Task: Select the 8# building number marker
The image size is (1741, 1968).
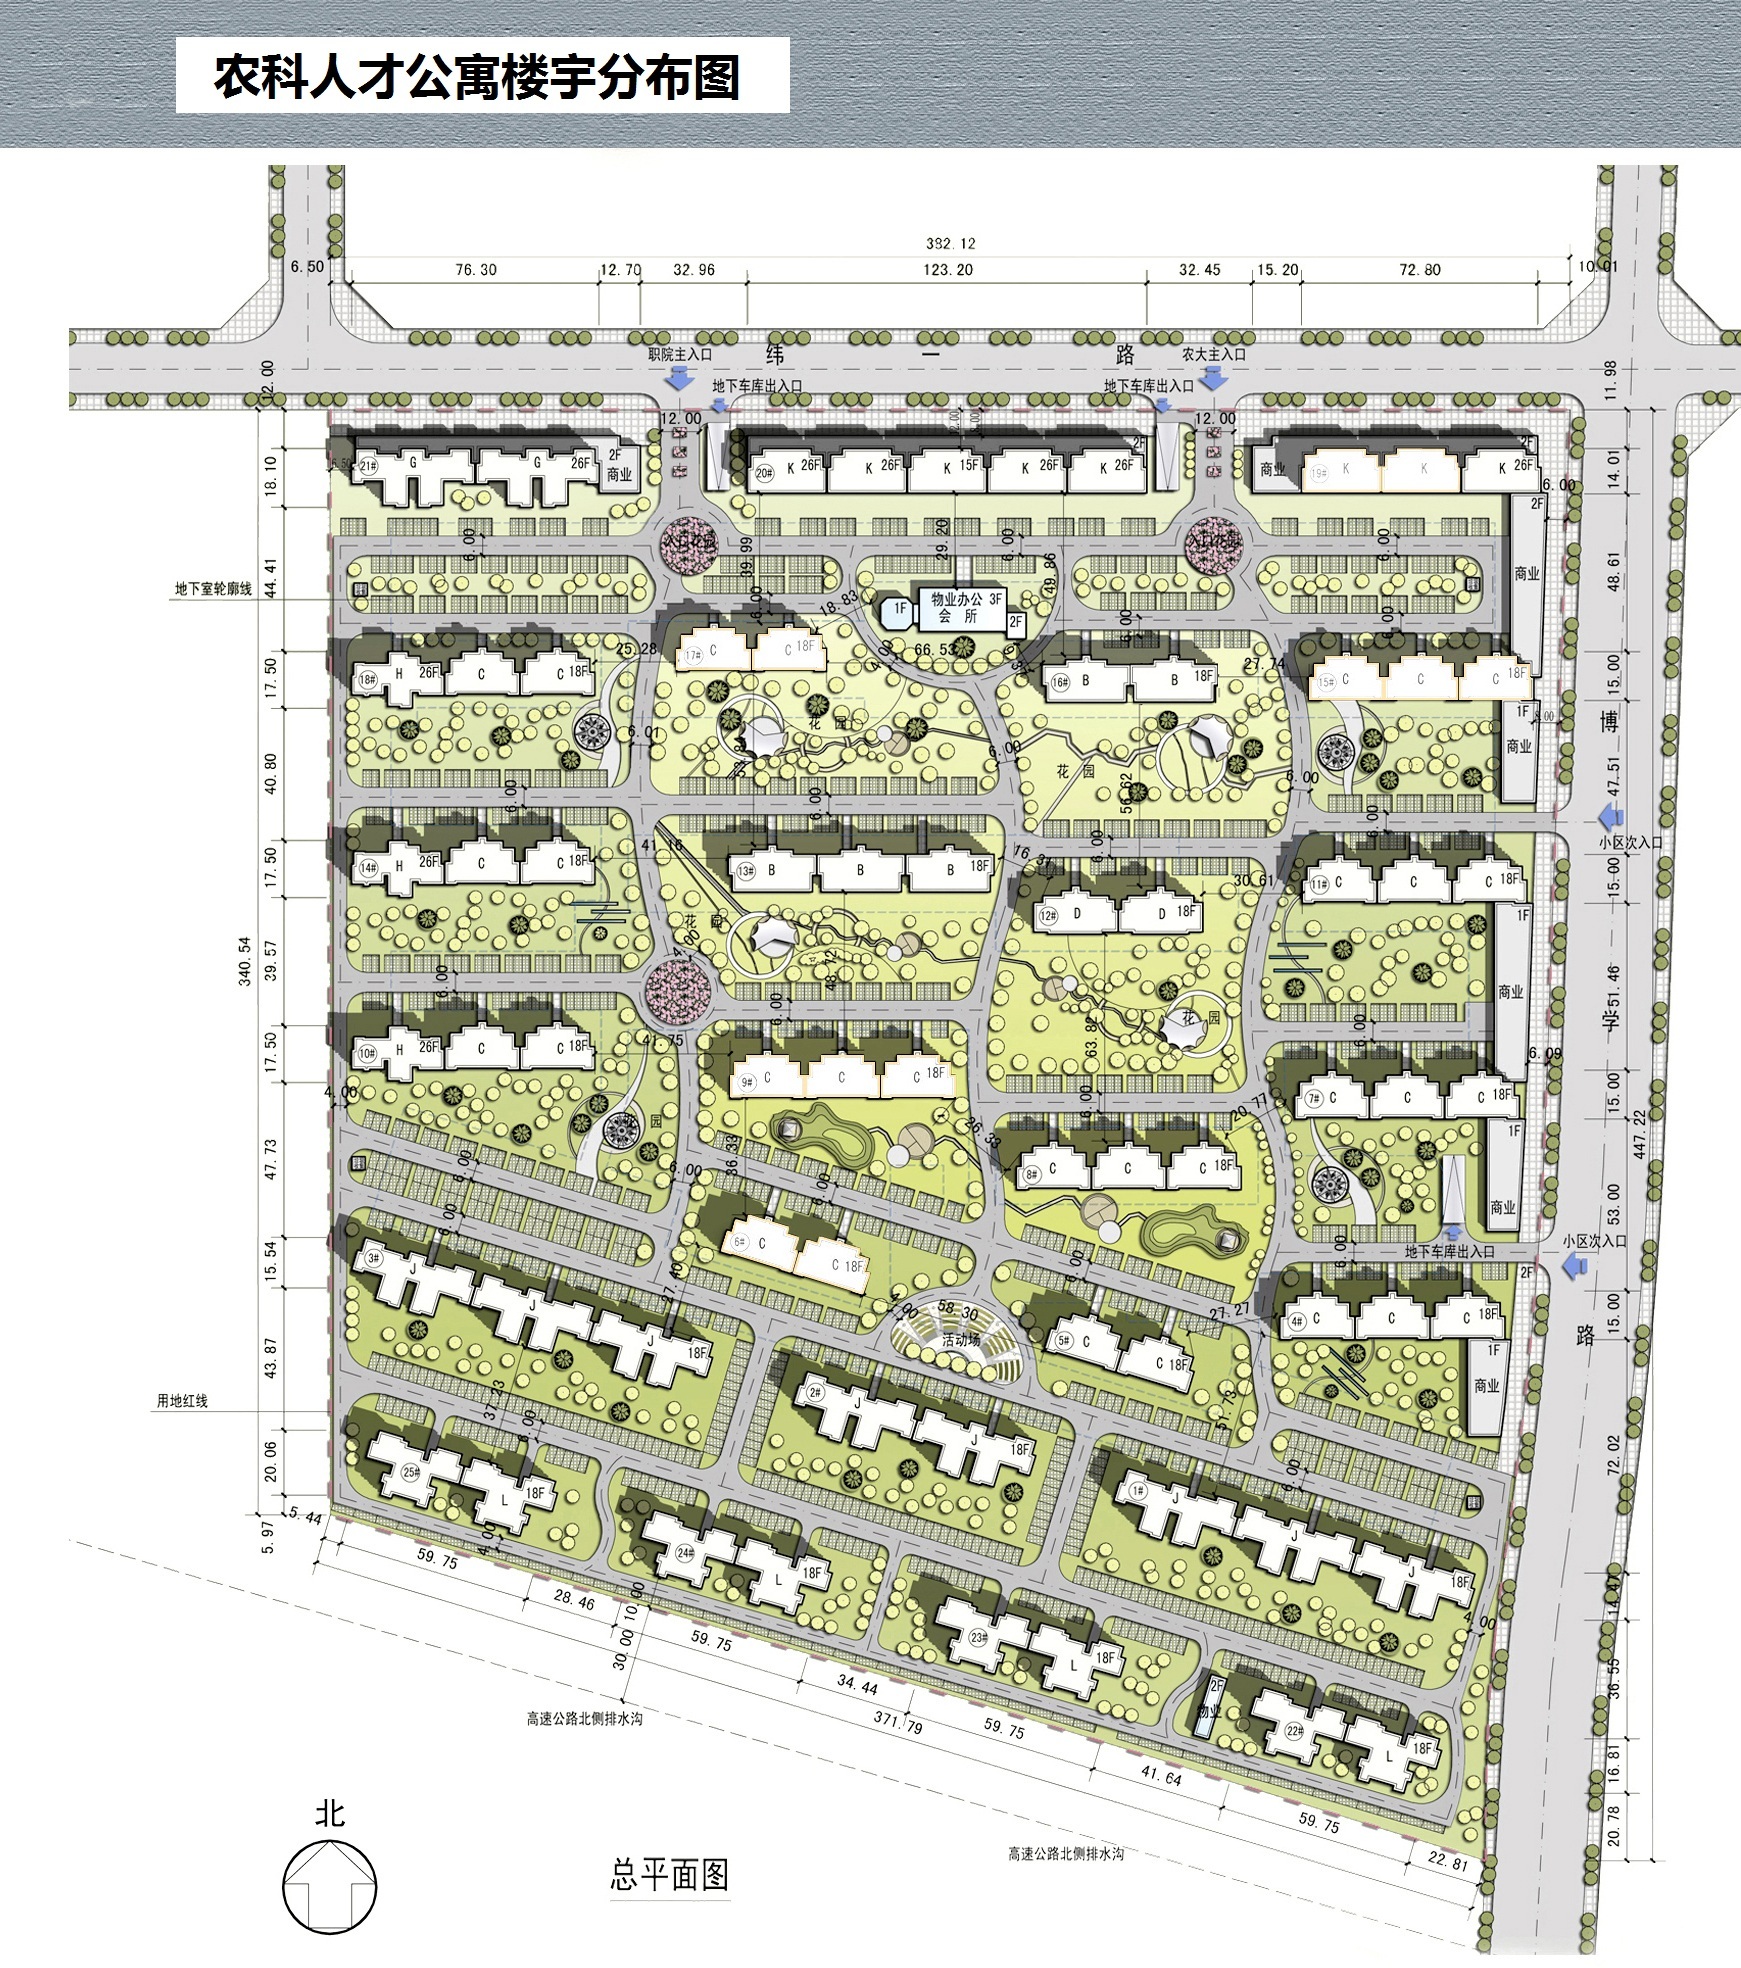Action: click(1032, 1175)
